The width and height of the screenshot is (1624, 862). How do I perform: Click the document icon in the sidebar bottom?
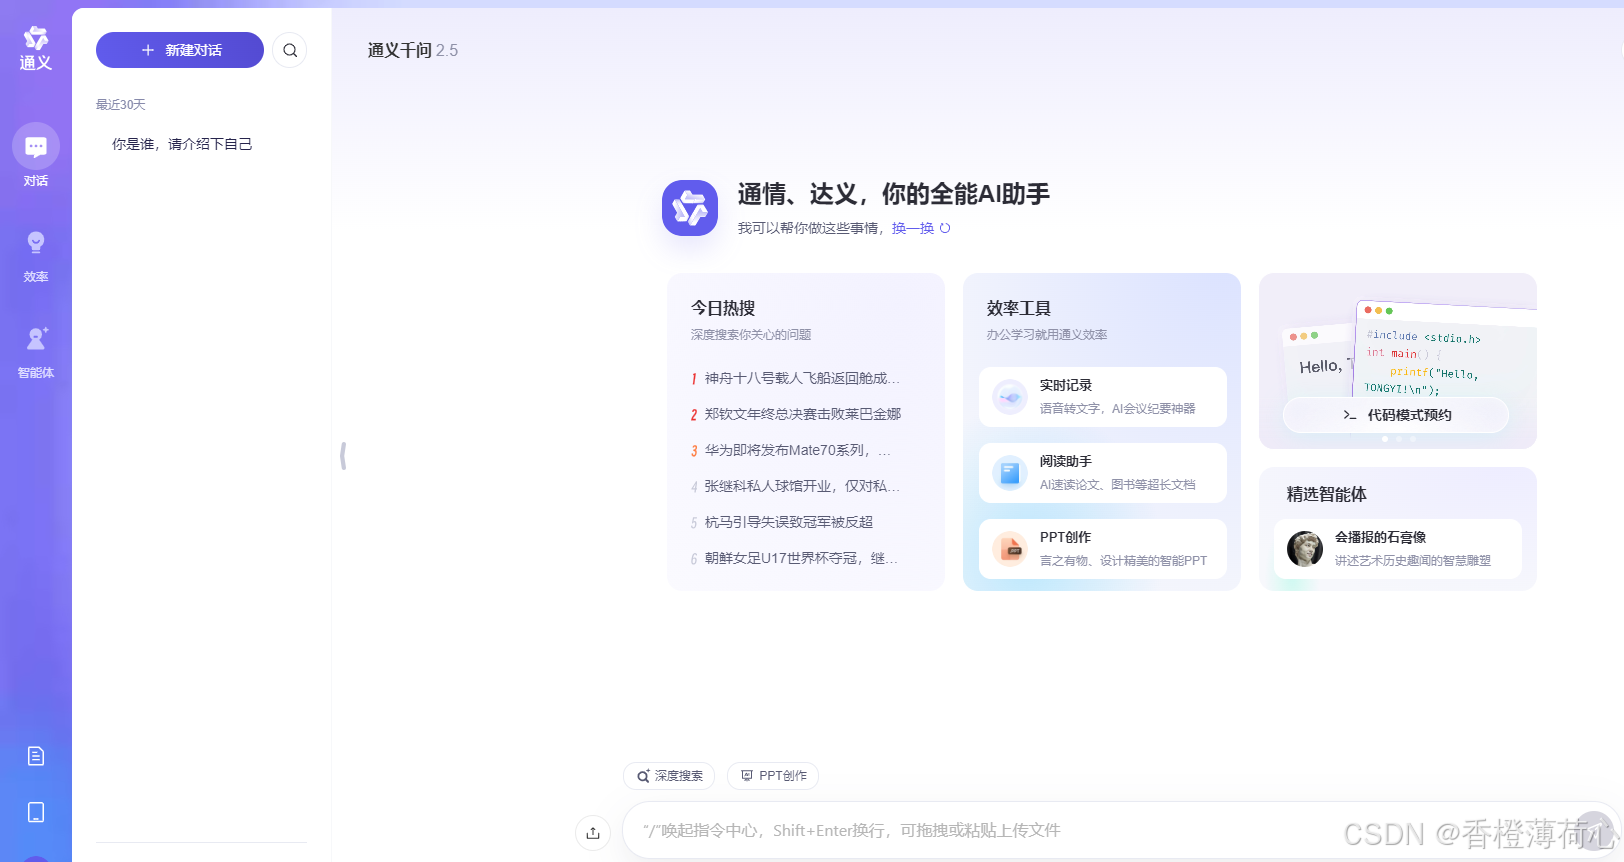click(36, 756)
